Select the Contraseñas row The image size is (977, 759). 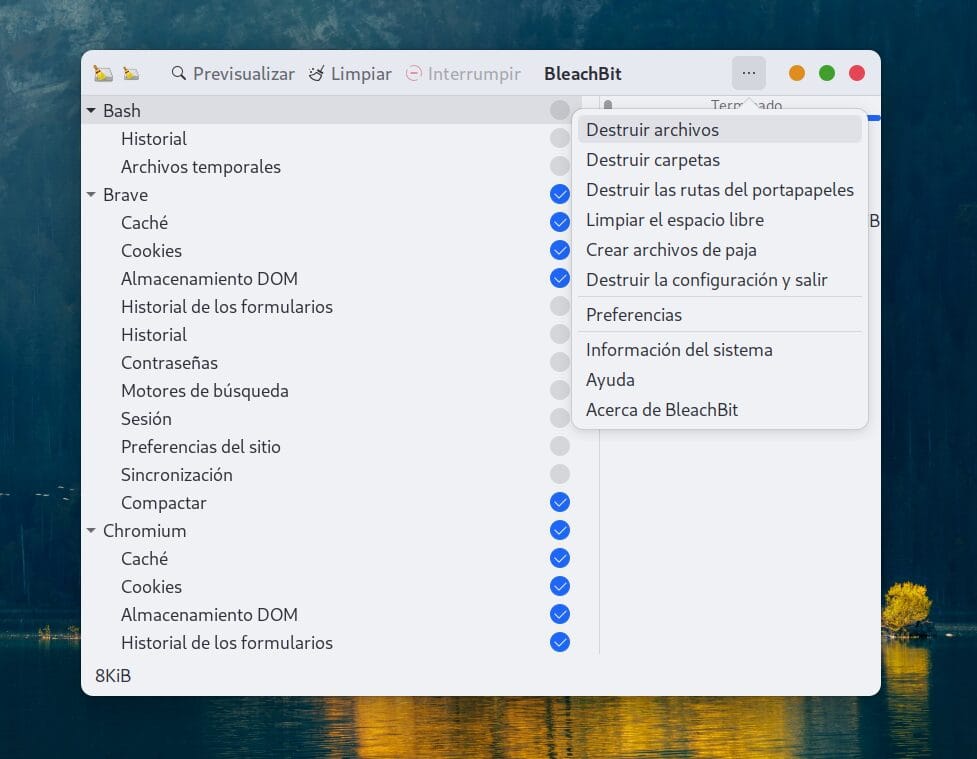coord(169,363)
